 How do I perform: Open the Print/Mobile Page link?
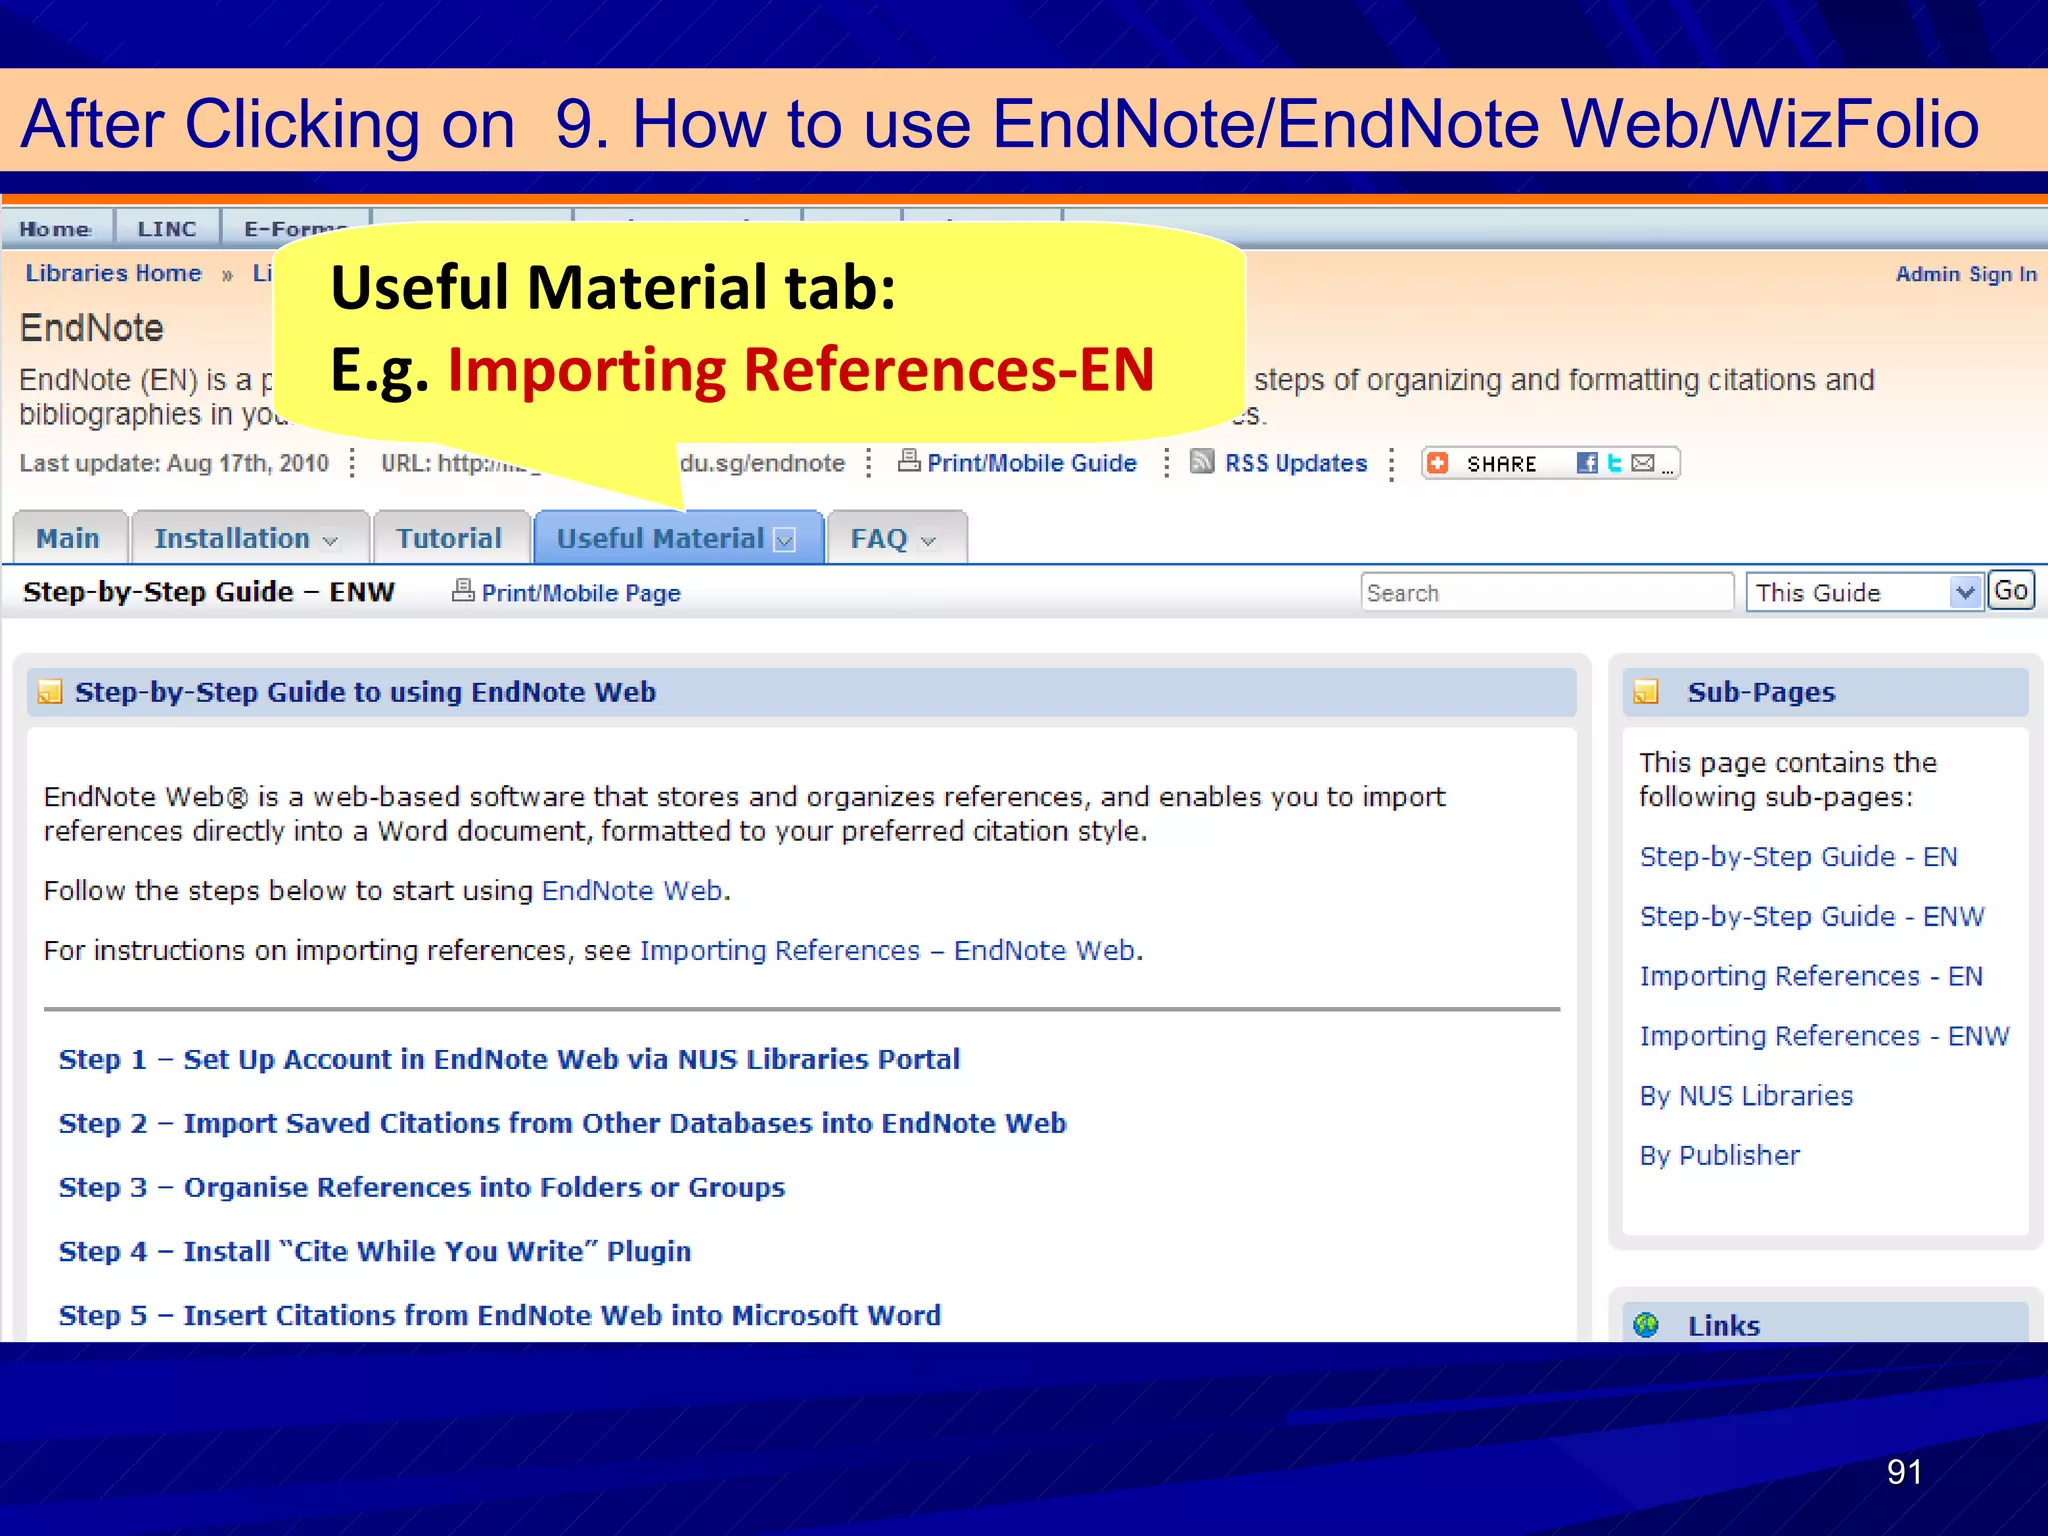(x=581, y=593)
